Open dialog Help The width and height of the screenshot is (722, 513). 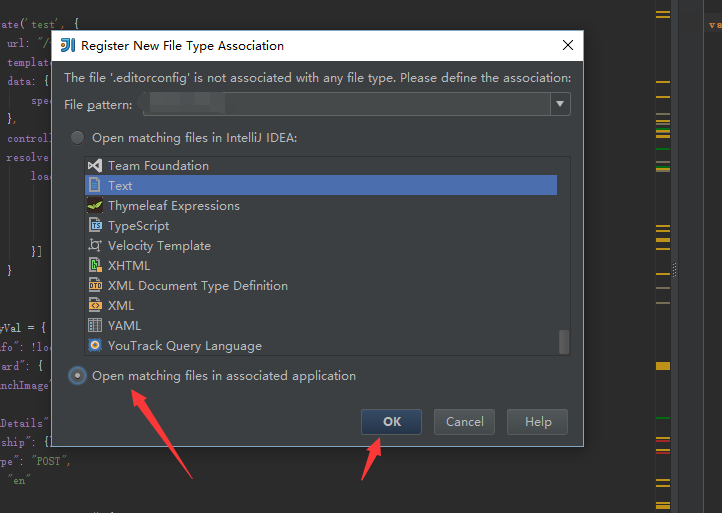click(537, 421)
